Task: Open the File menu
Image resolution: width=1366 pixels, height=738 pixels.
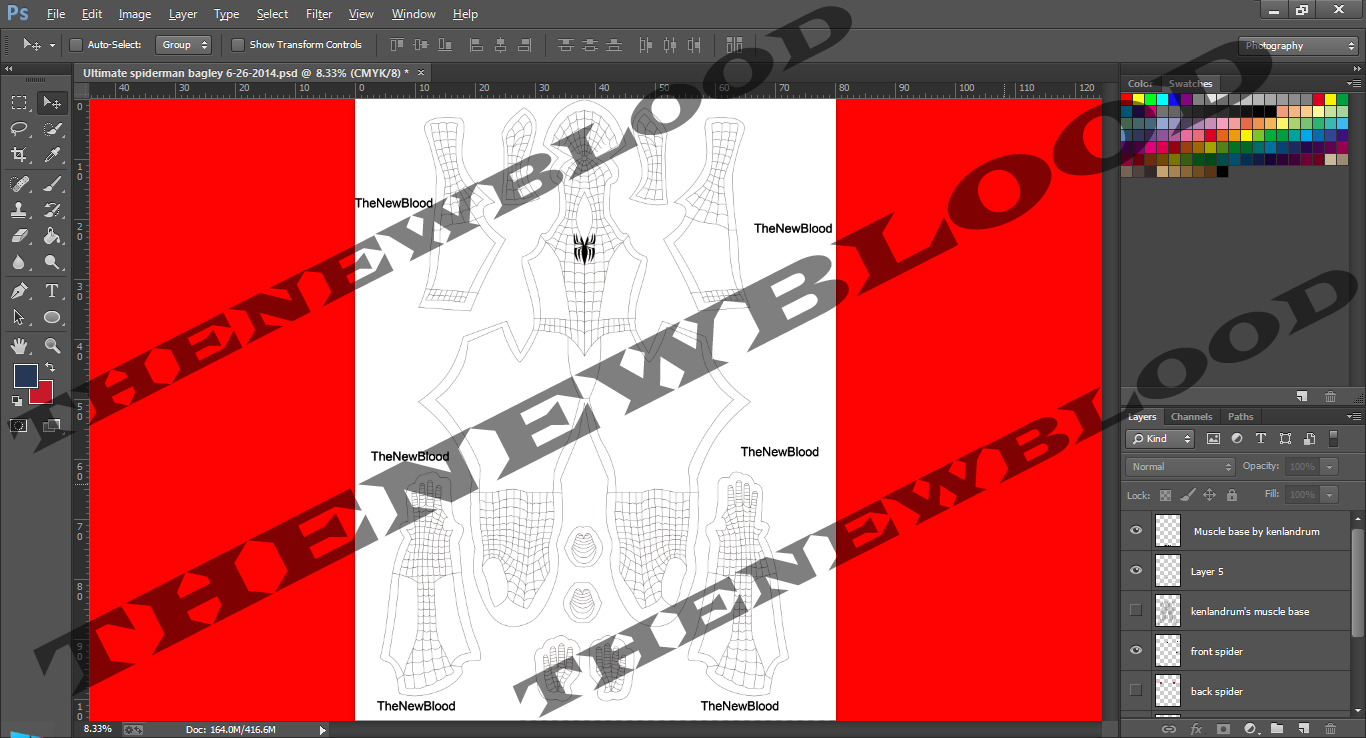Action: (x=56, y=14)
